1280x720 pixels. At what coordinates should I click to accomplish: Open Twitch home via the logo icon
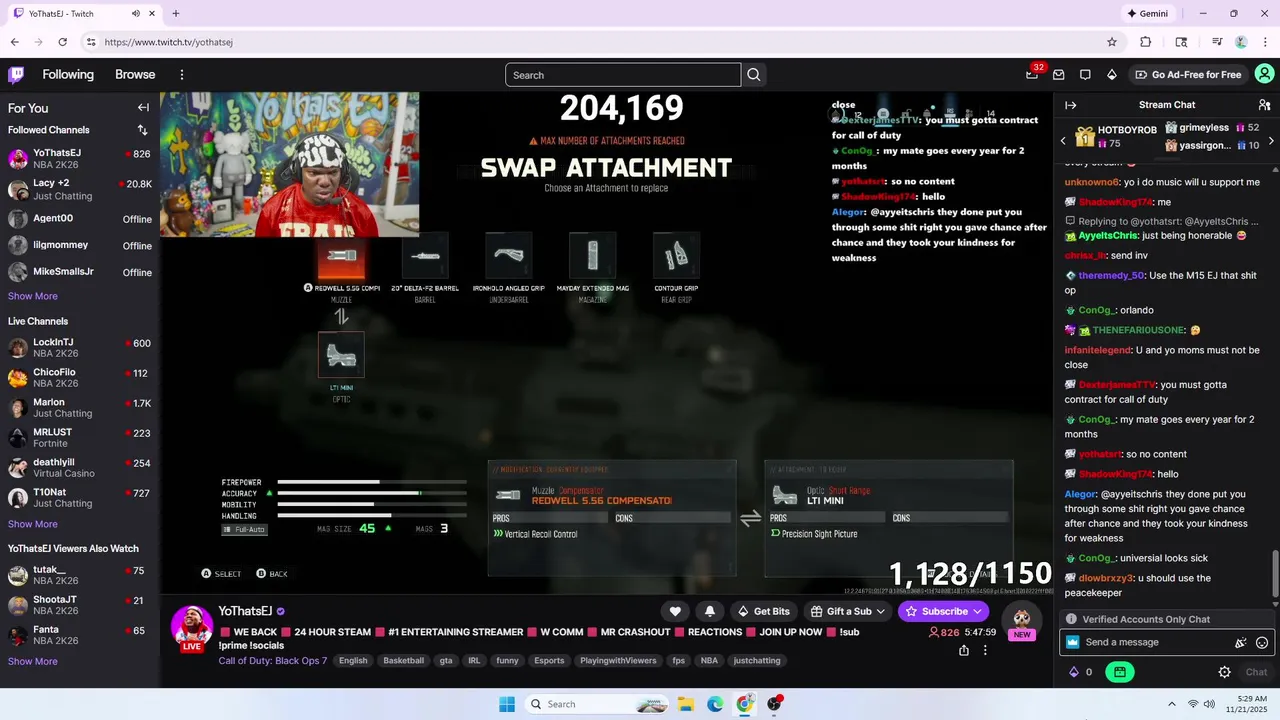point(16,75)
